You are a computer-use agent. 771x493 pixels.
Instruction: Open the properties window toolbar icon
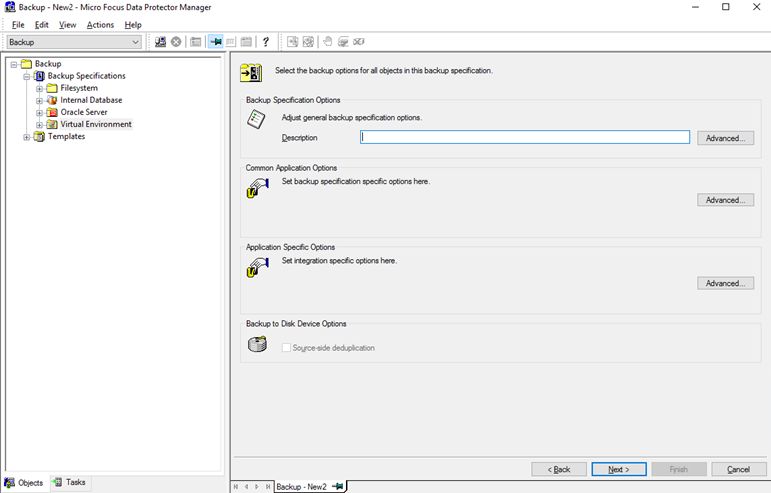tap(196, 42)
